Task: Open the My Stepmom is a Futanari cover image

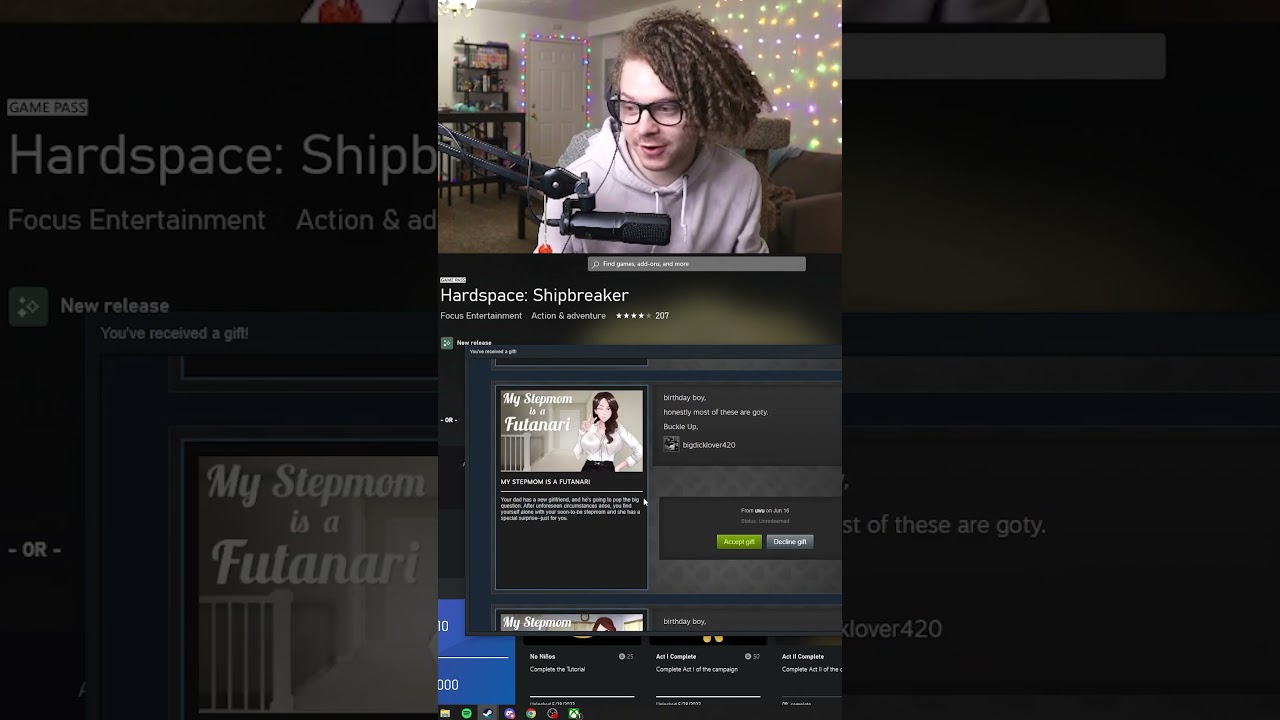Action: click(x=572, y=431)
